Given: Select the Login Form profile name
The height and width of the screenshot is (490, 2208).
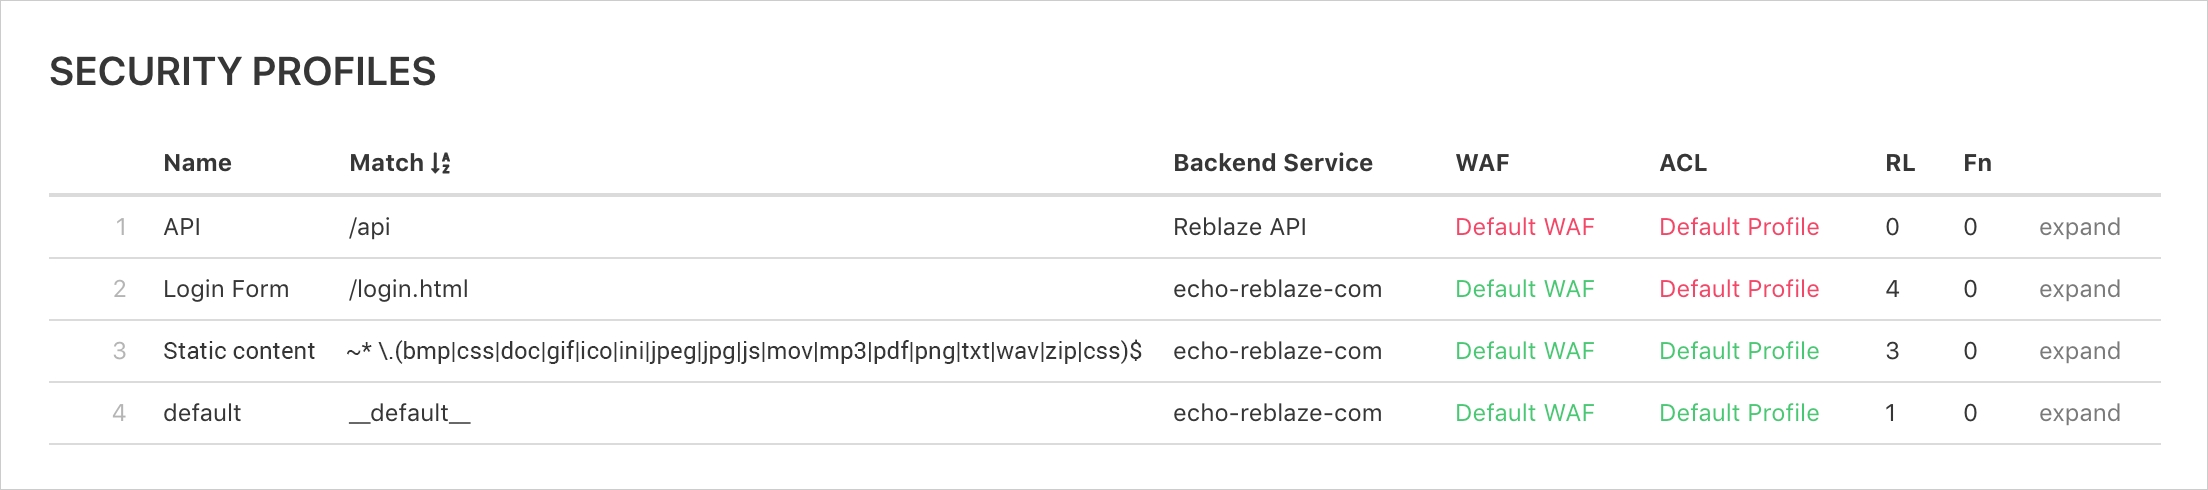Looking at the screenshot, I should [226, 289].
